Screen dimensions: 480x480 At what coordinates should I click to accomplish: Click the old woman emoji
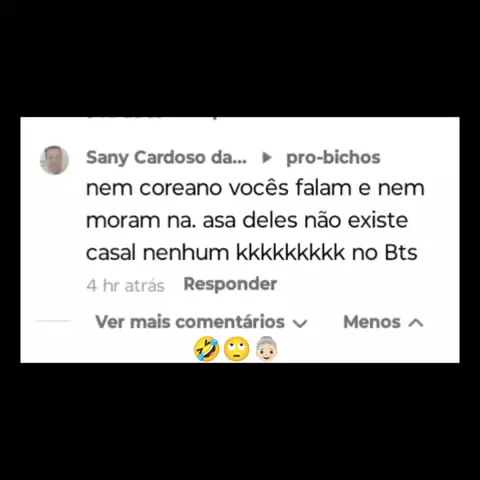pos(266,349)
